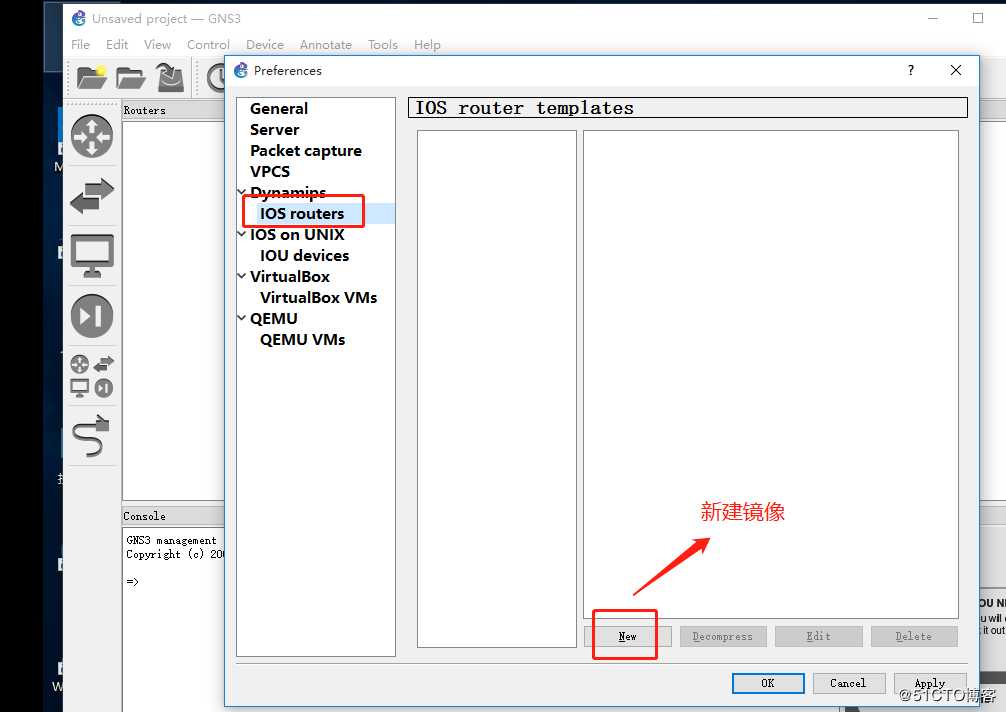Select Dynamips preferences entry

pyautogui.click(x=288, y=192)
